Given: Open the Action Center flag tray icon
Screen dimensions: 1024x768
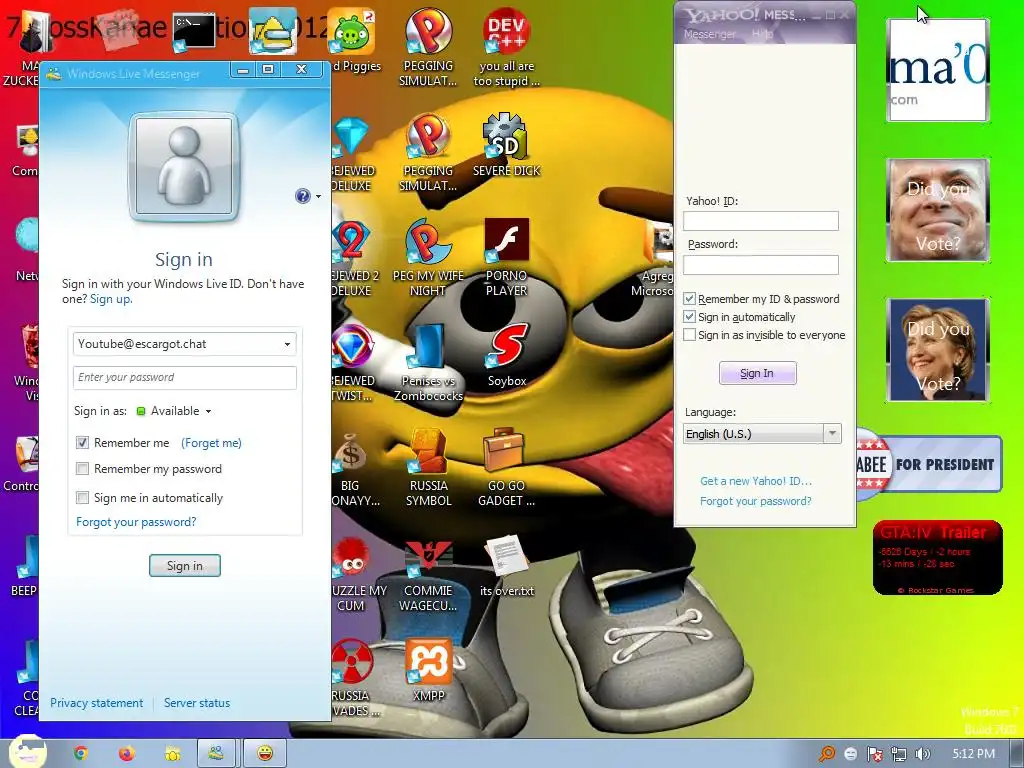Looking at the screenshot, I should click(x=874, y=754).
